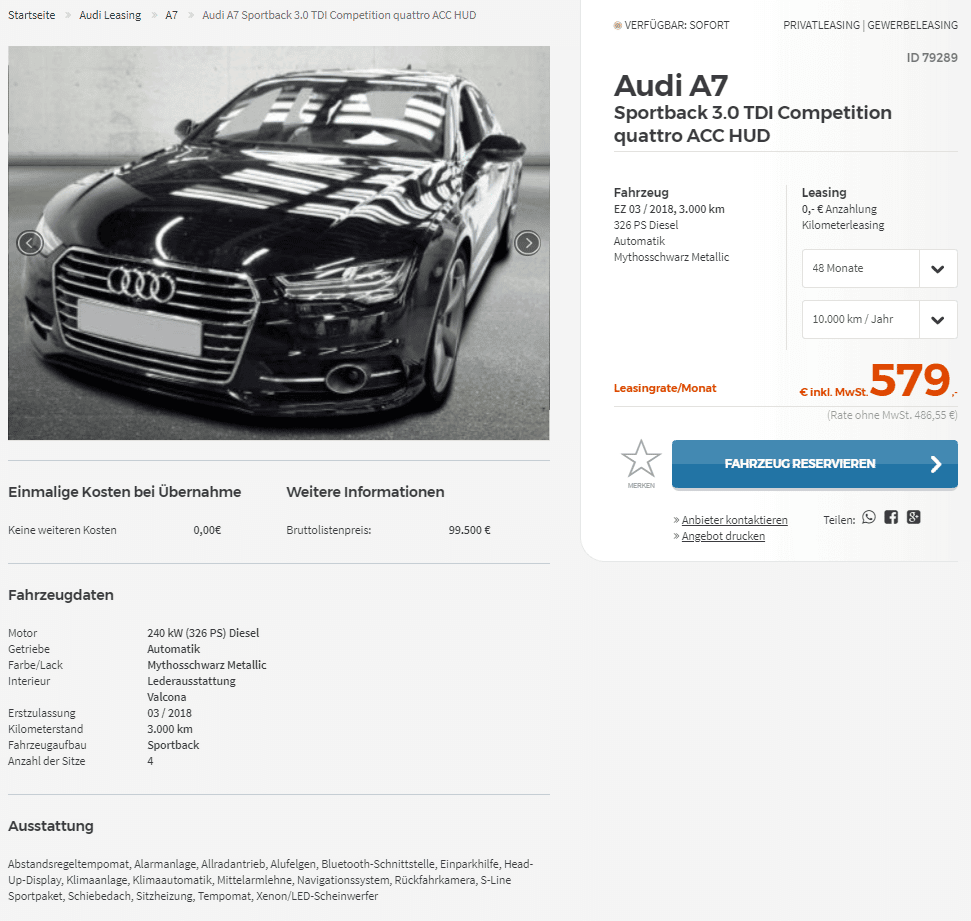Click the 240 kW (326 PS) Diesel value
The height and width of the screenshot is (921, 971).
pyautogui.click(x=203, y=633)
